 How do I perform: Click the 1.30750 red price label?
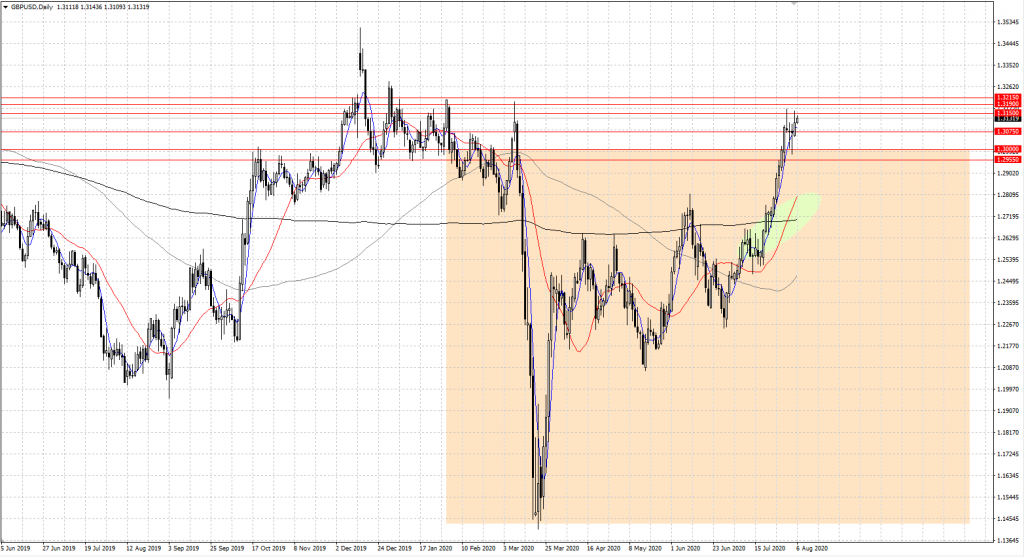1006,131
